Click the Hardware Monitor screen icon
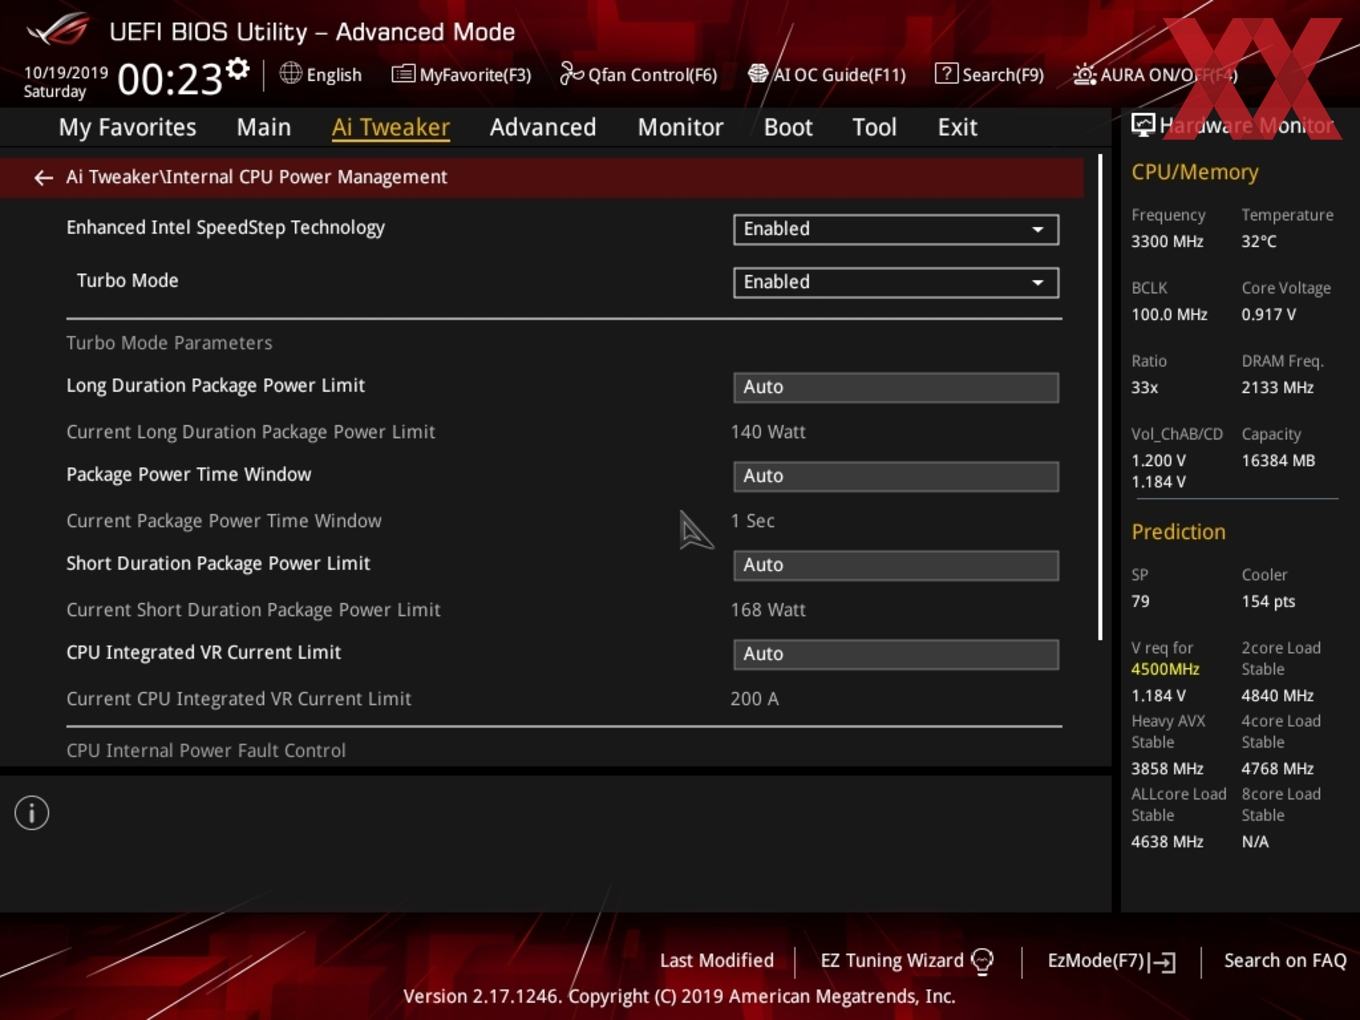 click(1143, 125)
